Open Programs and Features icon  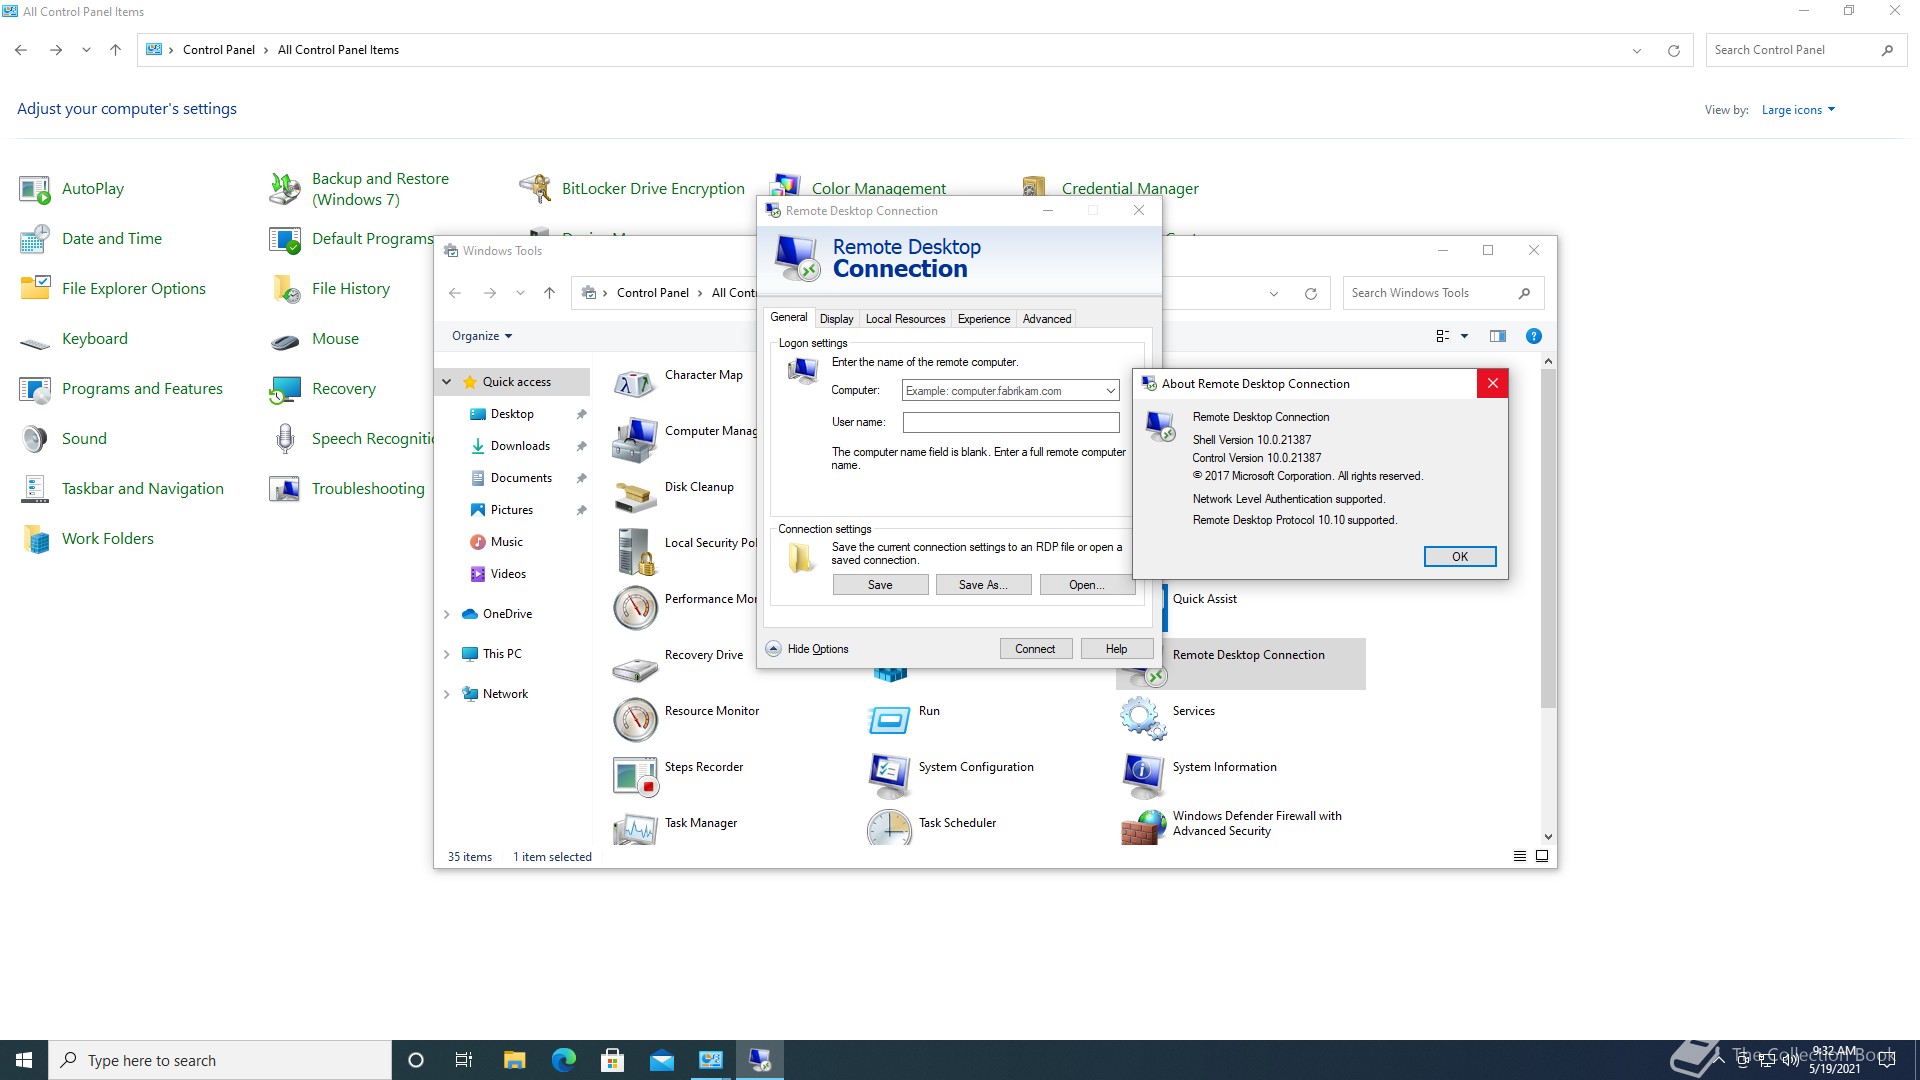[35, 389]
